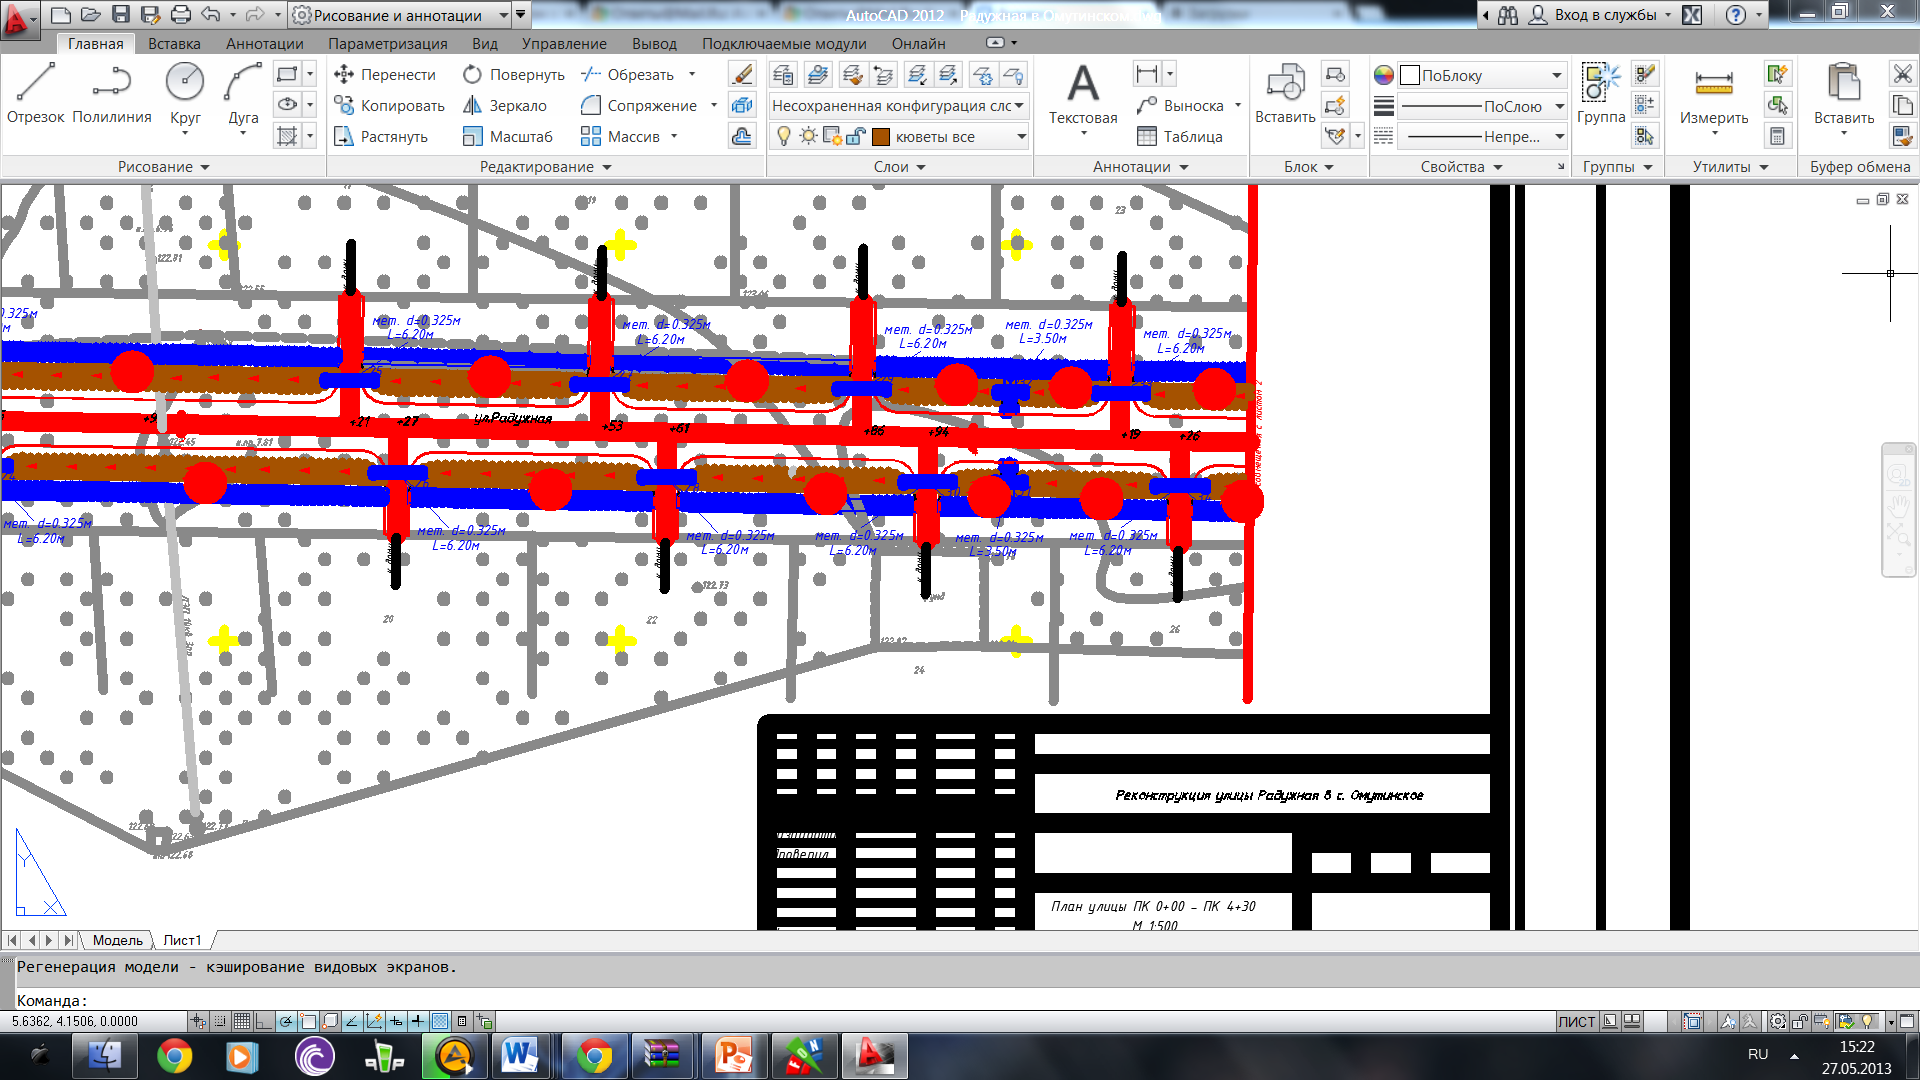The image size is (1920, 1080).
Task: Open the layer name dropdown 'кюветы все'
Action: 1021,137
